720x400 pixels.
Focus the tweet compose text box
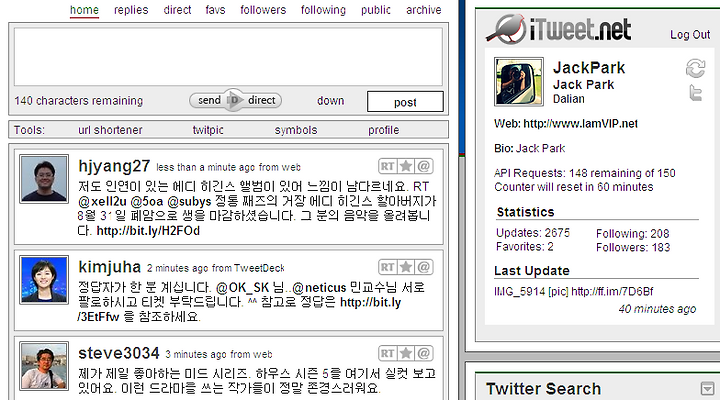[228, 57]
